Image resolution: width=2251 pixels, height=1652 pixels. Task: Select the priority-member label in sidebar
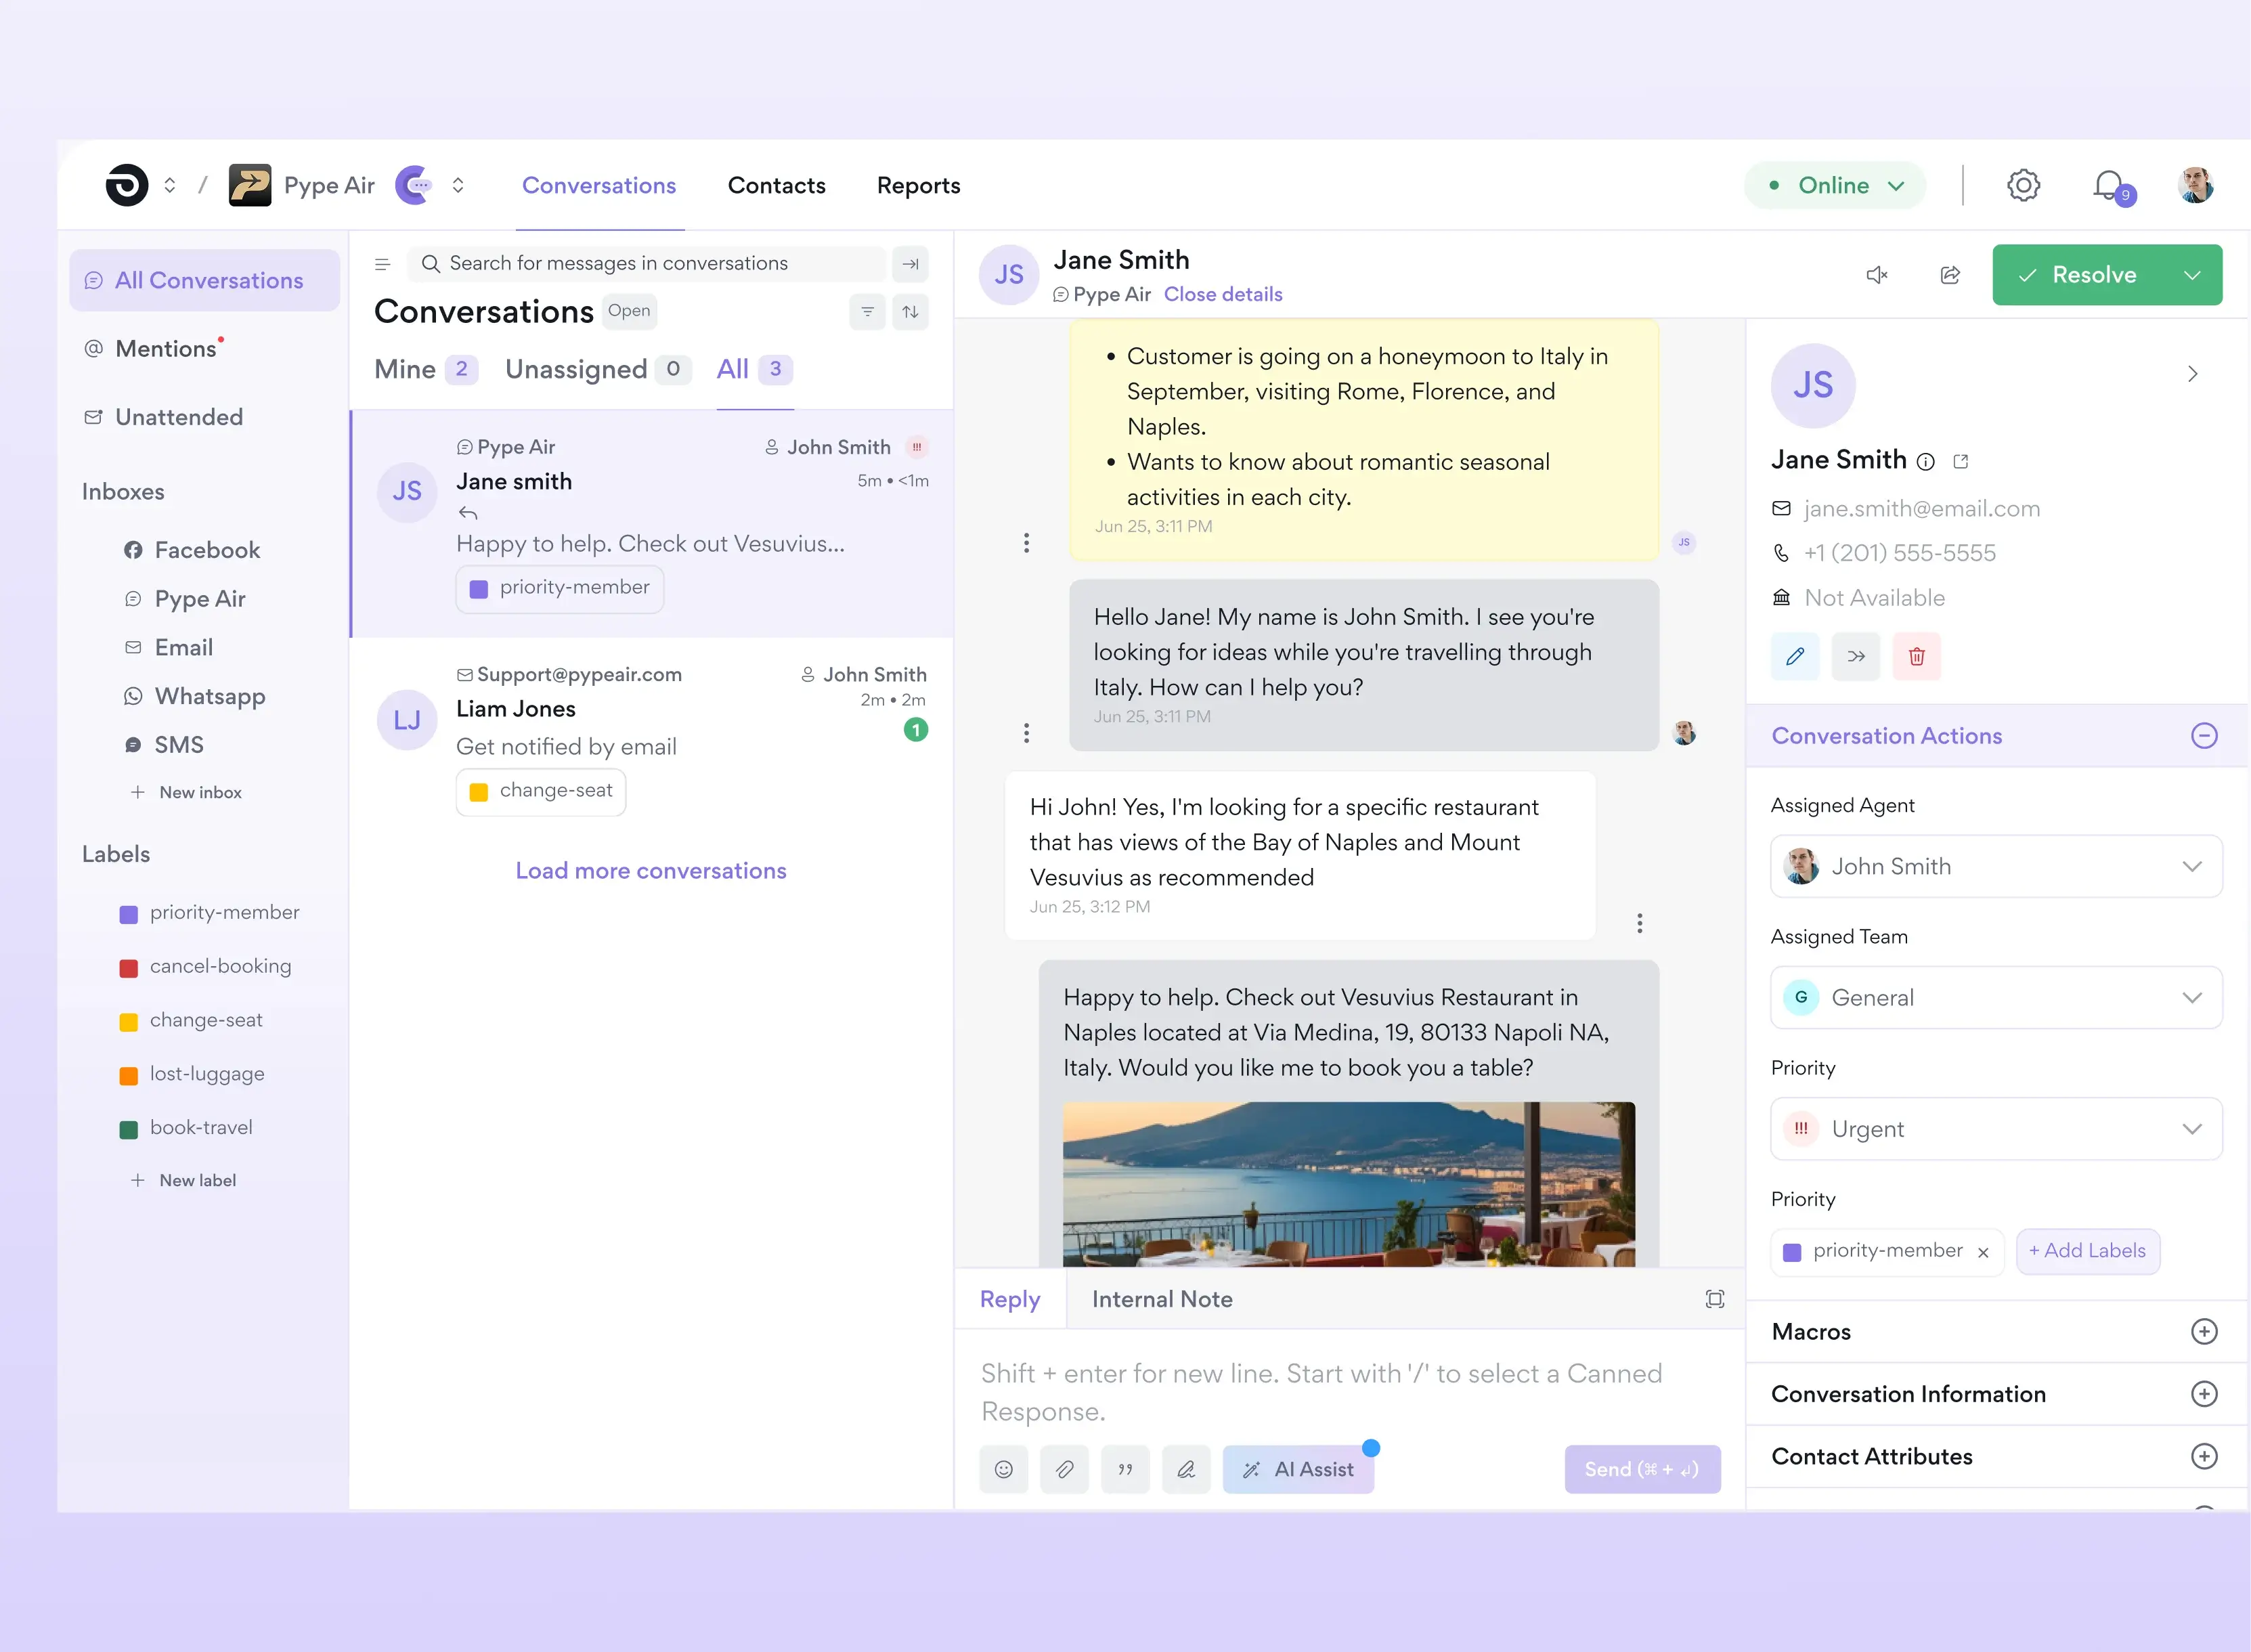[210, 913]
